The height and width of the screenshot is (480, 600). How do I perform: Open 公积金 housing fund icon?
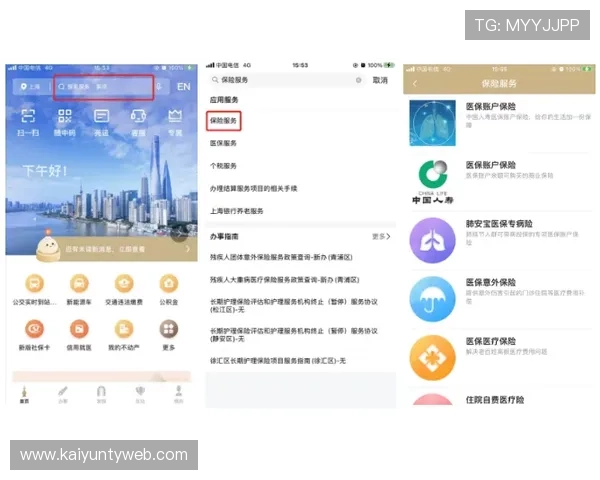(169, 284)
